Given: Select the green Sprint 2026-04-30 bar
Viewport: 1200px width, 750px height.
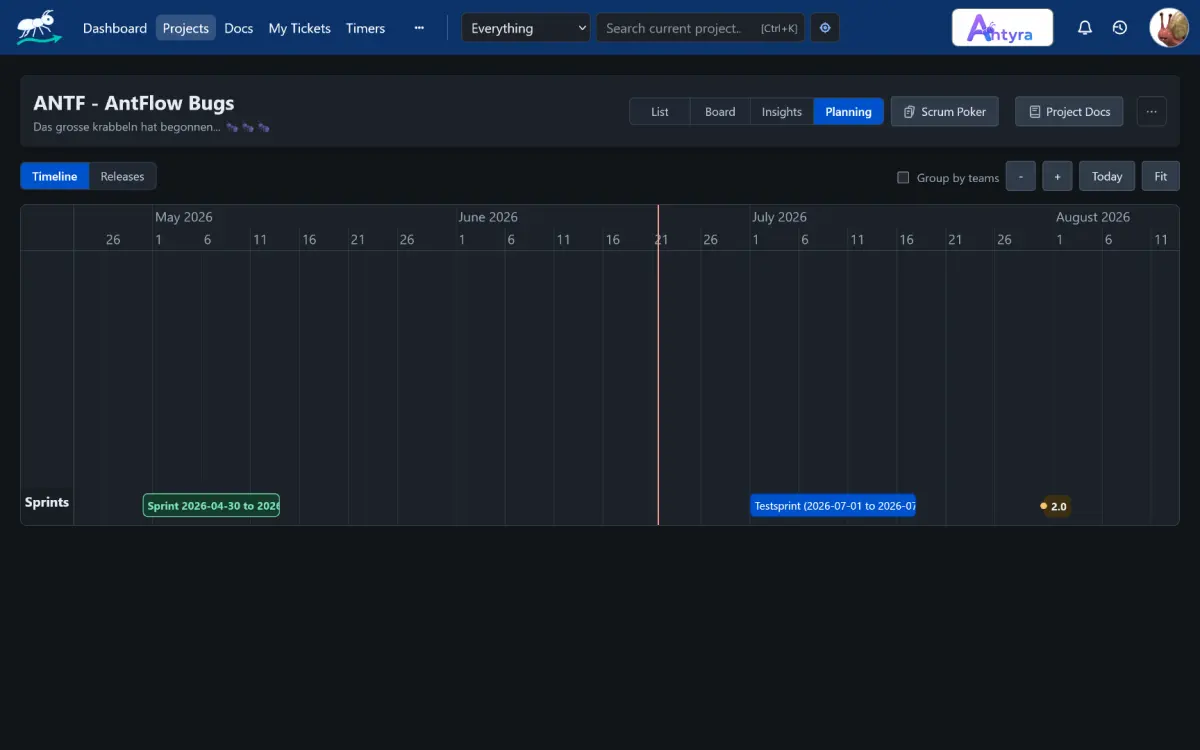Looking at the screenshot, I should pos(211,506).
